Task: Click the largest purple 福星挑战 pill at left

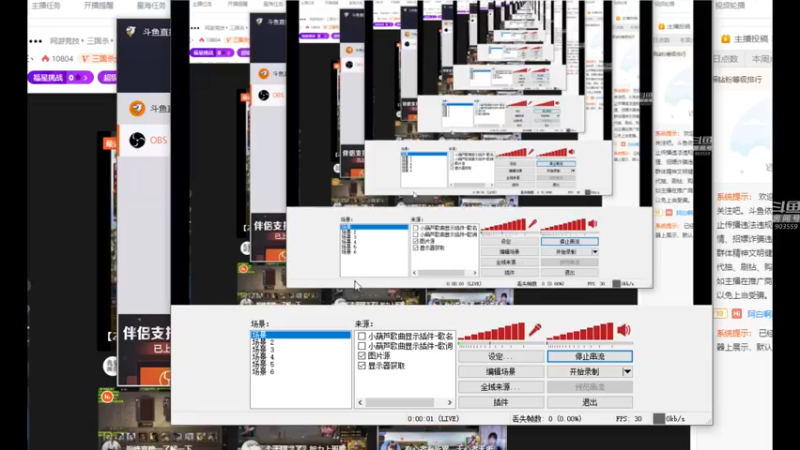Action: (x=60, y=78)
